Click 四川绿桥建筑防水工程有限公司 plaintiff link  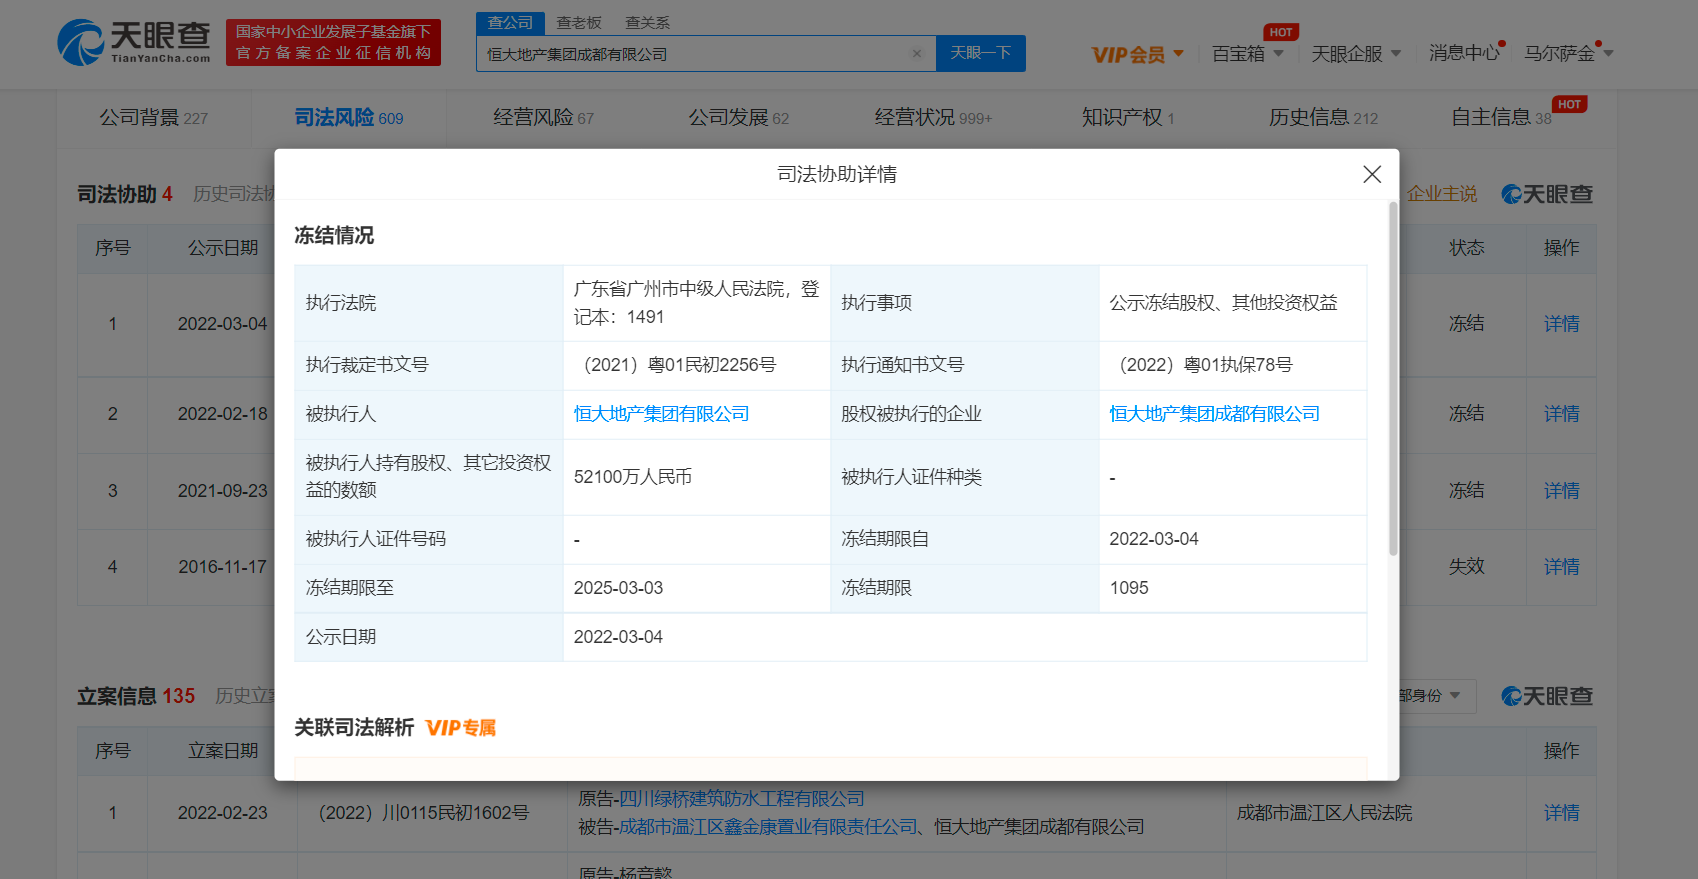[x=742, y=799]
